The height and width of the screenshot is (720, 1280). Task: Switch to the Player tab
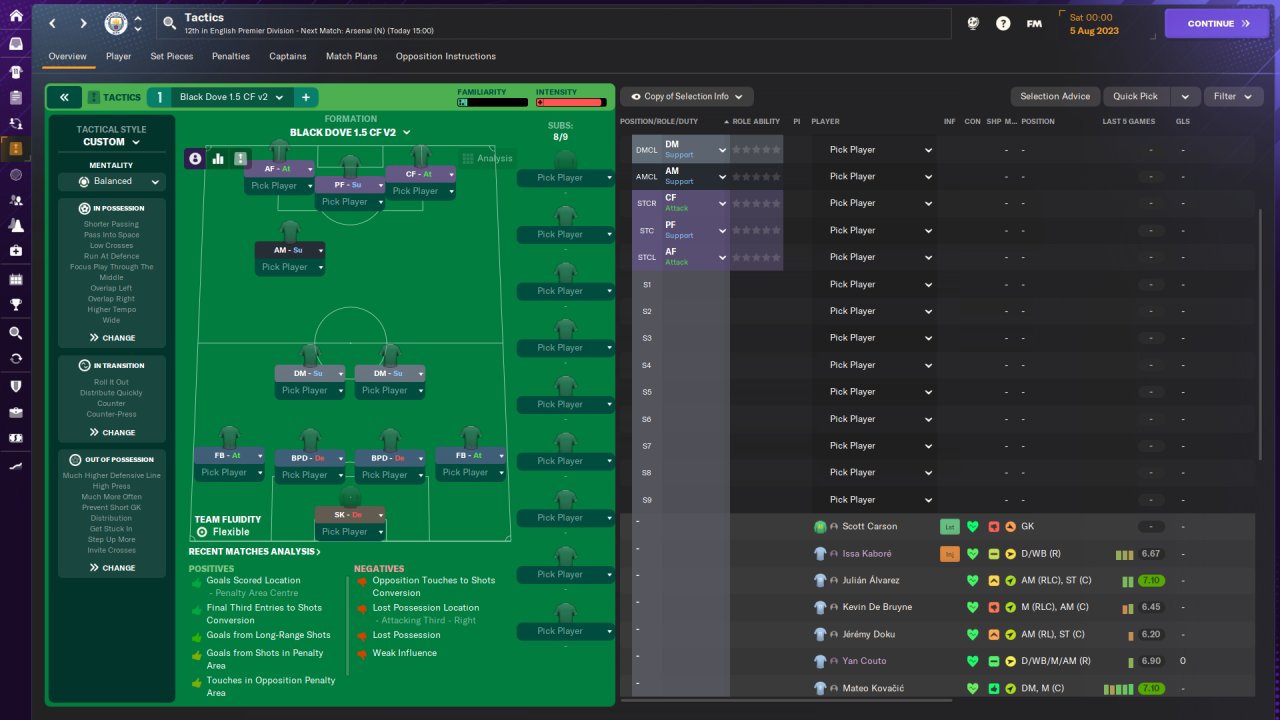click(x=118, y=56)
